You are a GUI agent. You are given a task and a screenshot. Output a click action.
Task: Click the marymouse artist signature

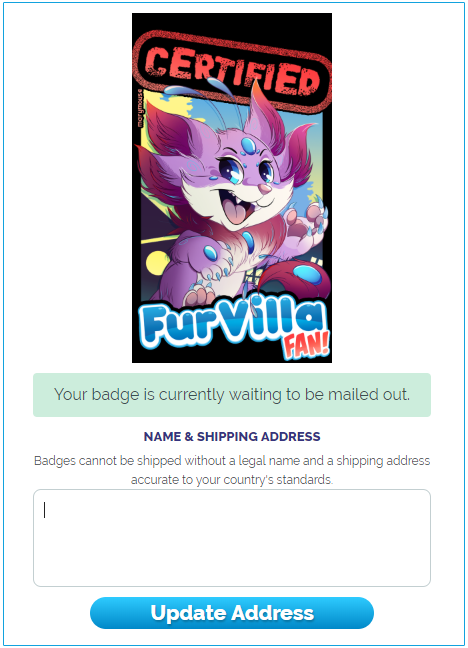coord(140,107)
